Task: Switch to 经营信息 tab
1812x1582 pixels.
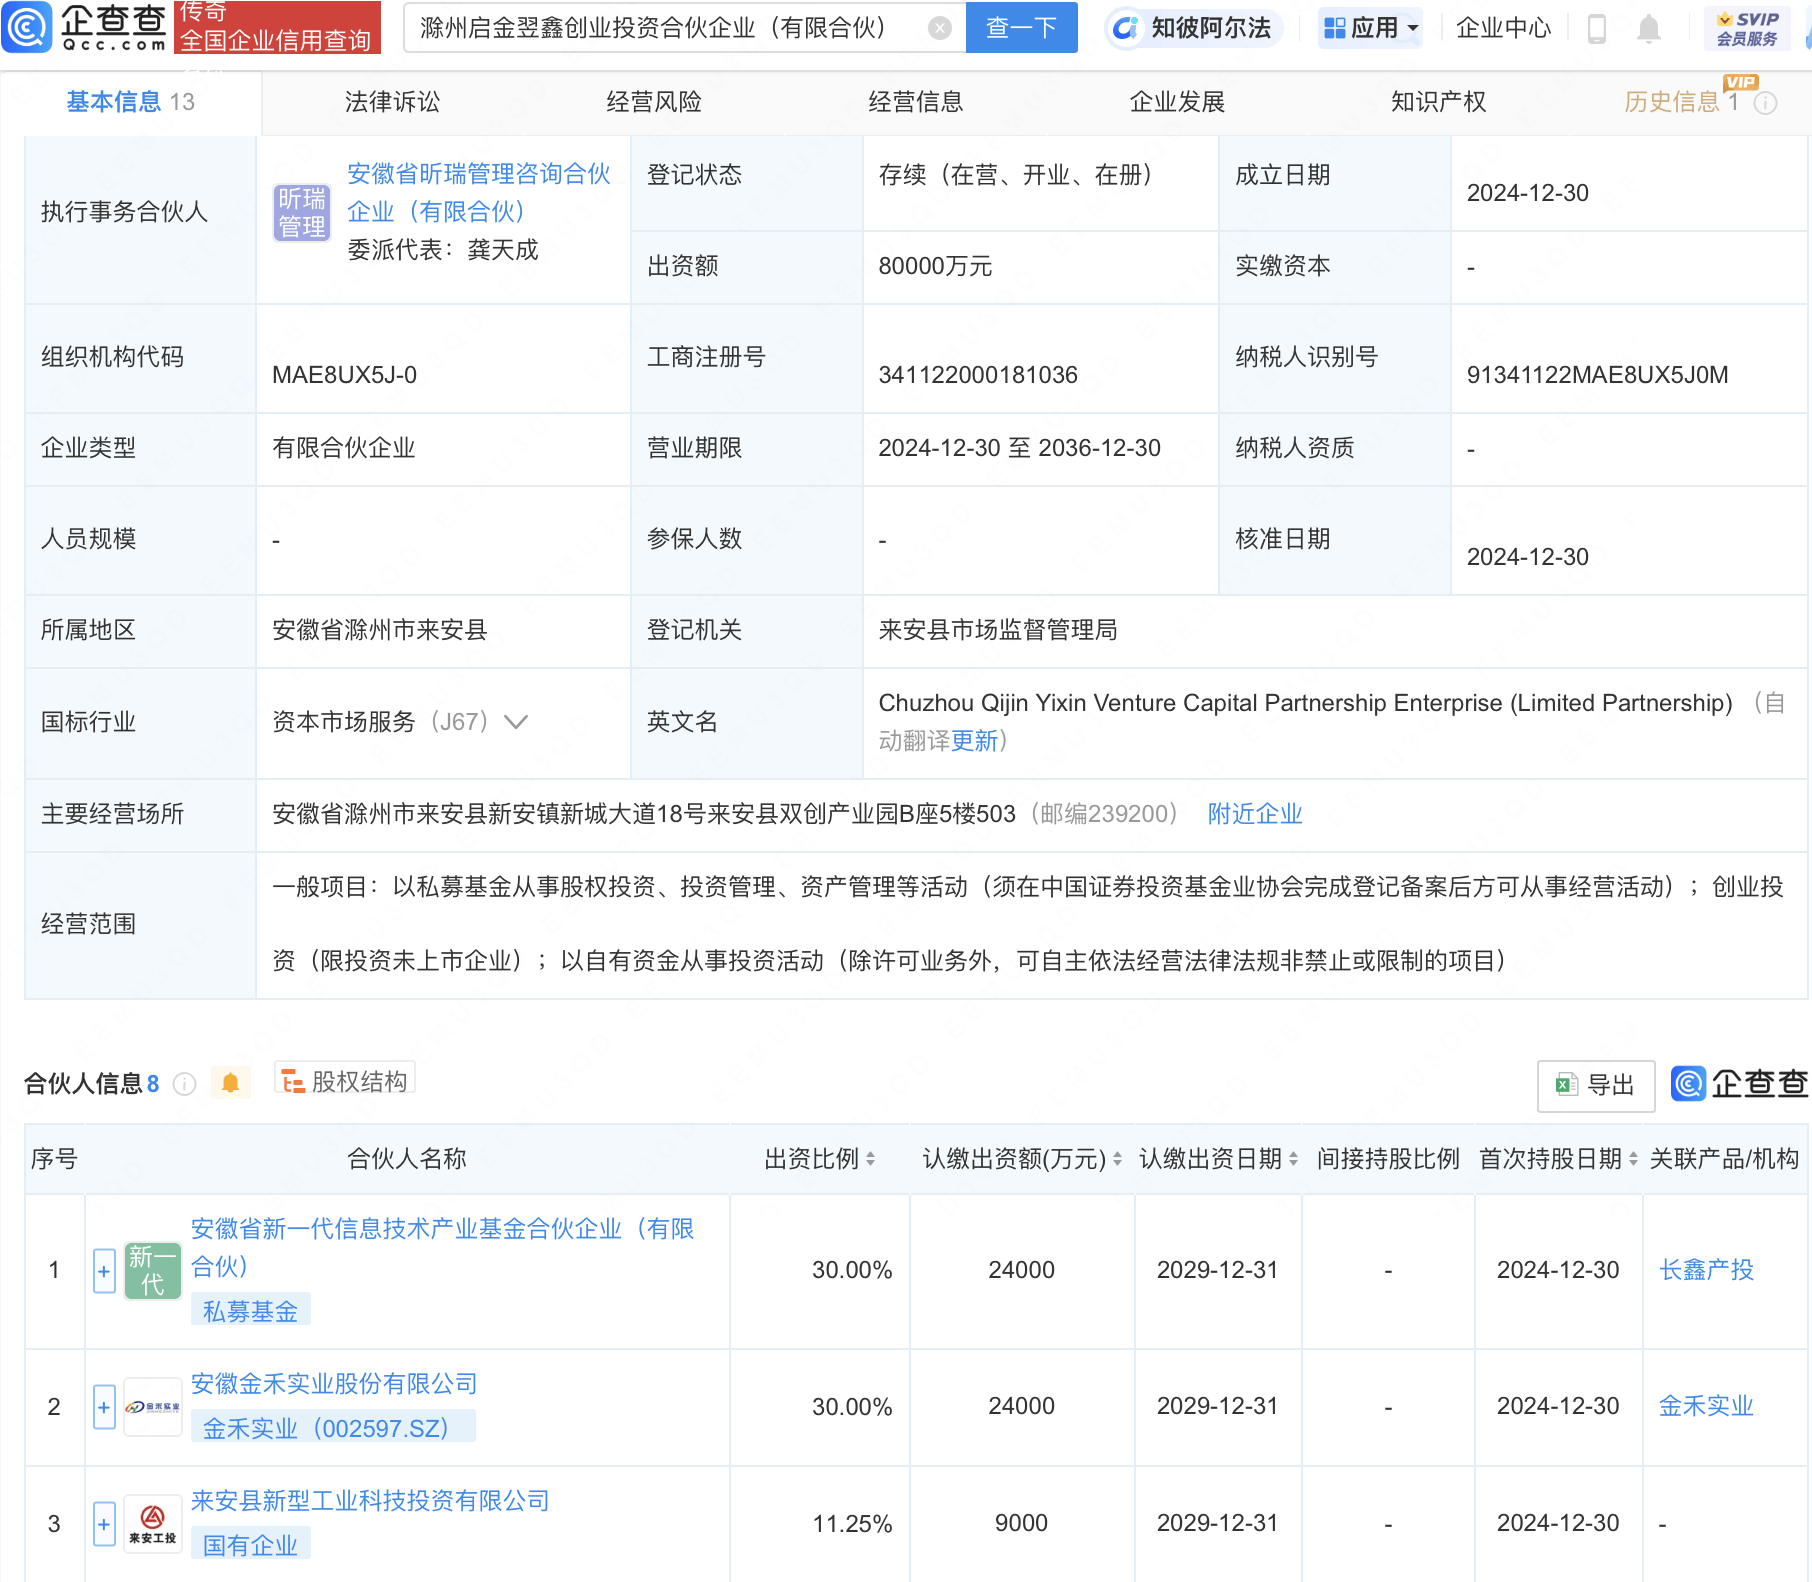Action: point(915,102)
